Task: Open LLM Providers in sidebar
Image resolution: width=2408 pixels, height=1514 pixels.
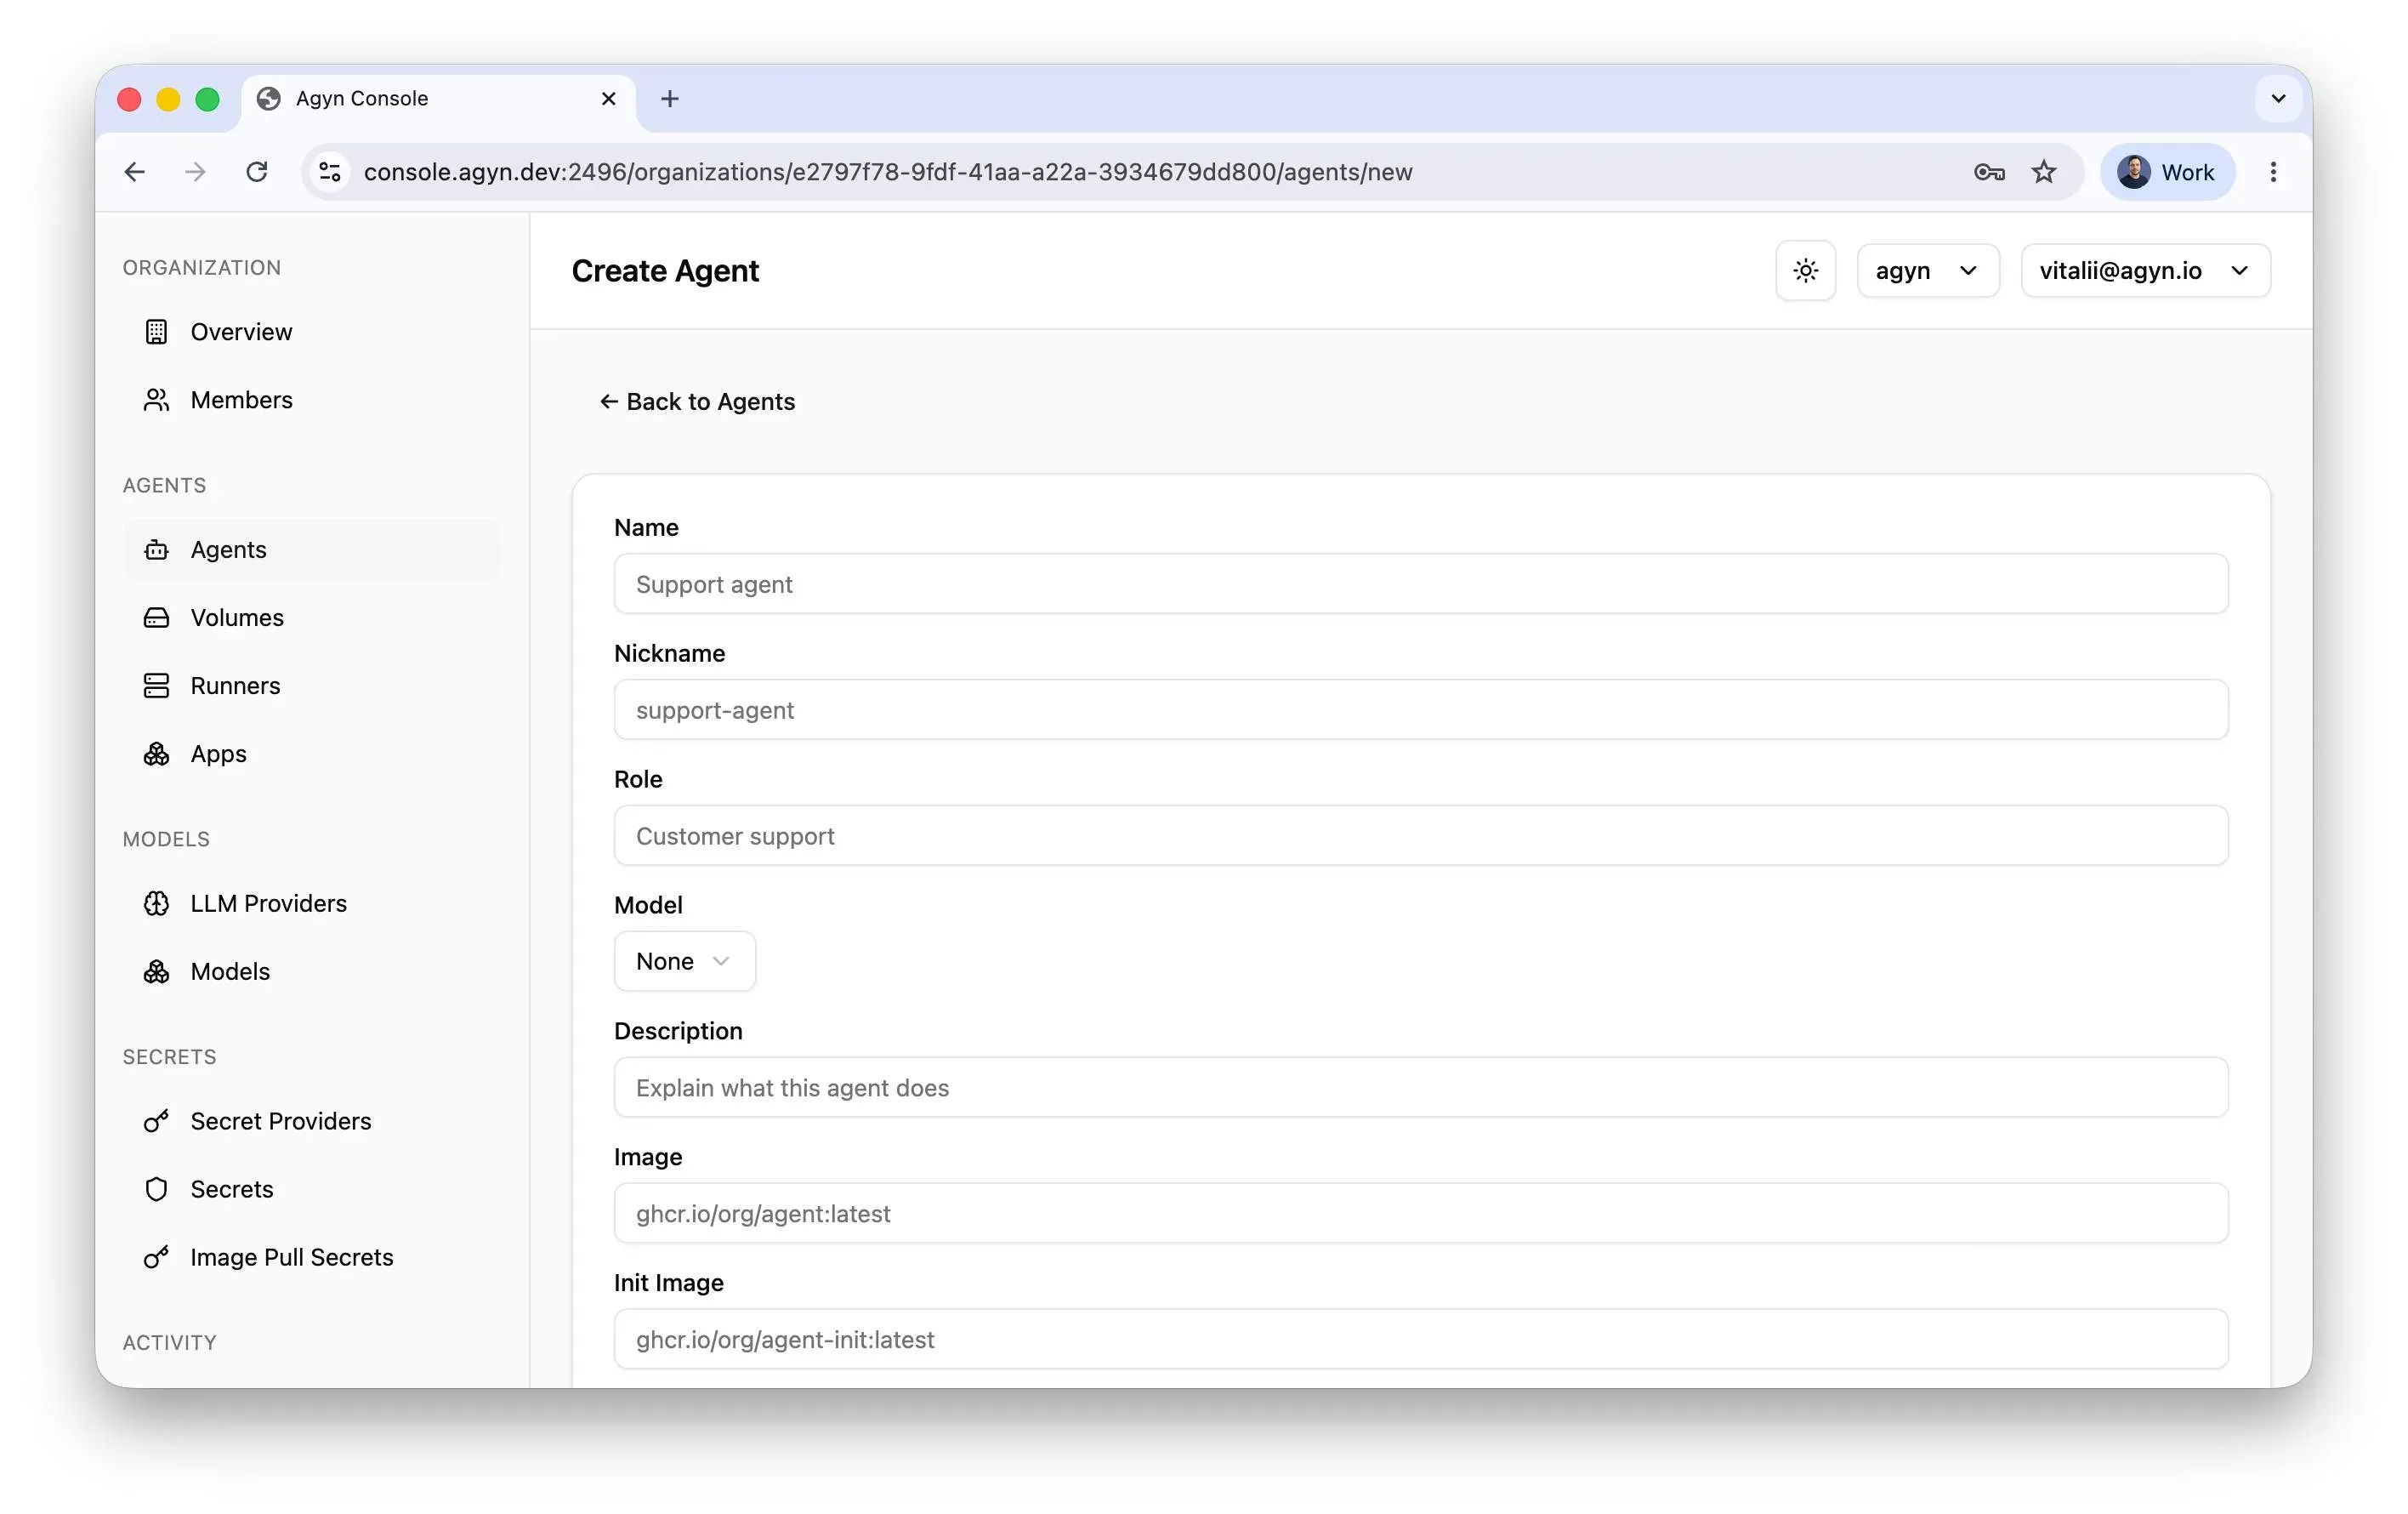Action: 312,904
